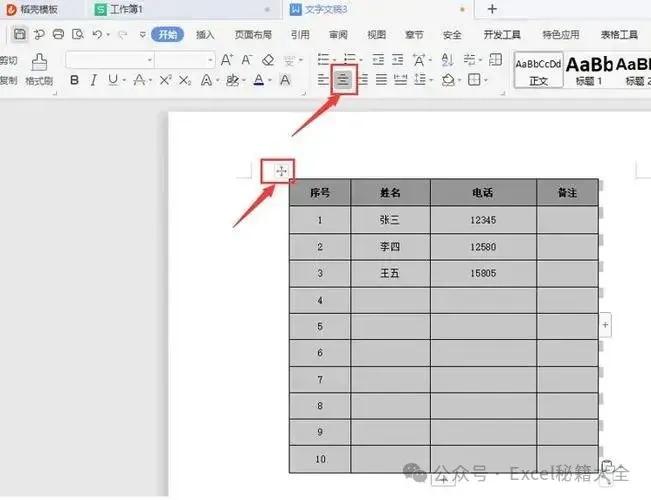
Task: Click the Undo arrow icon
Action: click(97, 34)
